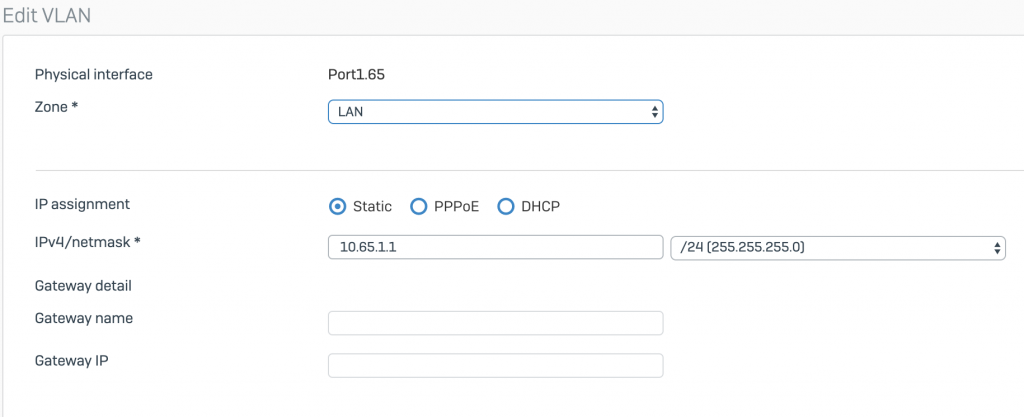Select the Static radio button
1024x417 pixels.
(337, 207)
